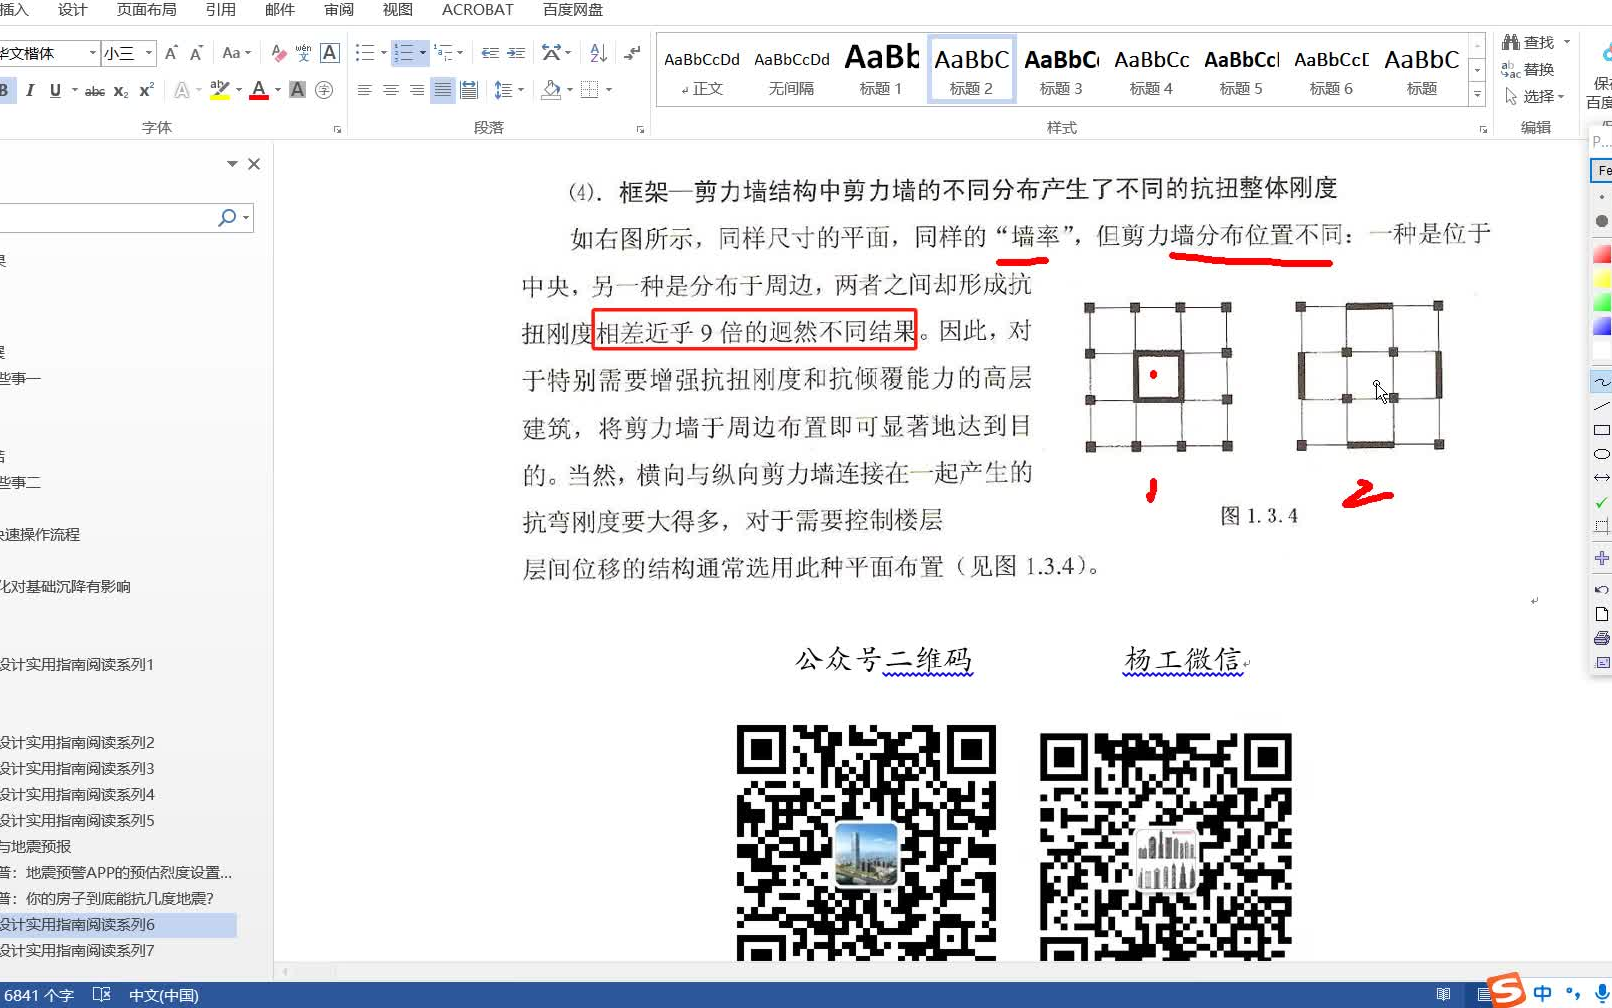Align text to the left
The image size is (1612, 1008).
[365, 90]
